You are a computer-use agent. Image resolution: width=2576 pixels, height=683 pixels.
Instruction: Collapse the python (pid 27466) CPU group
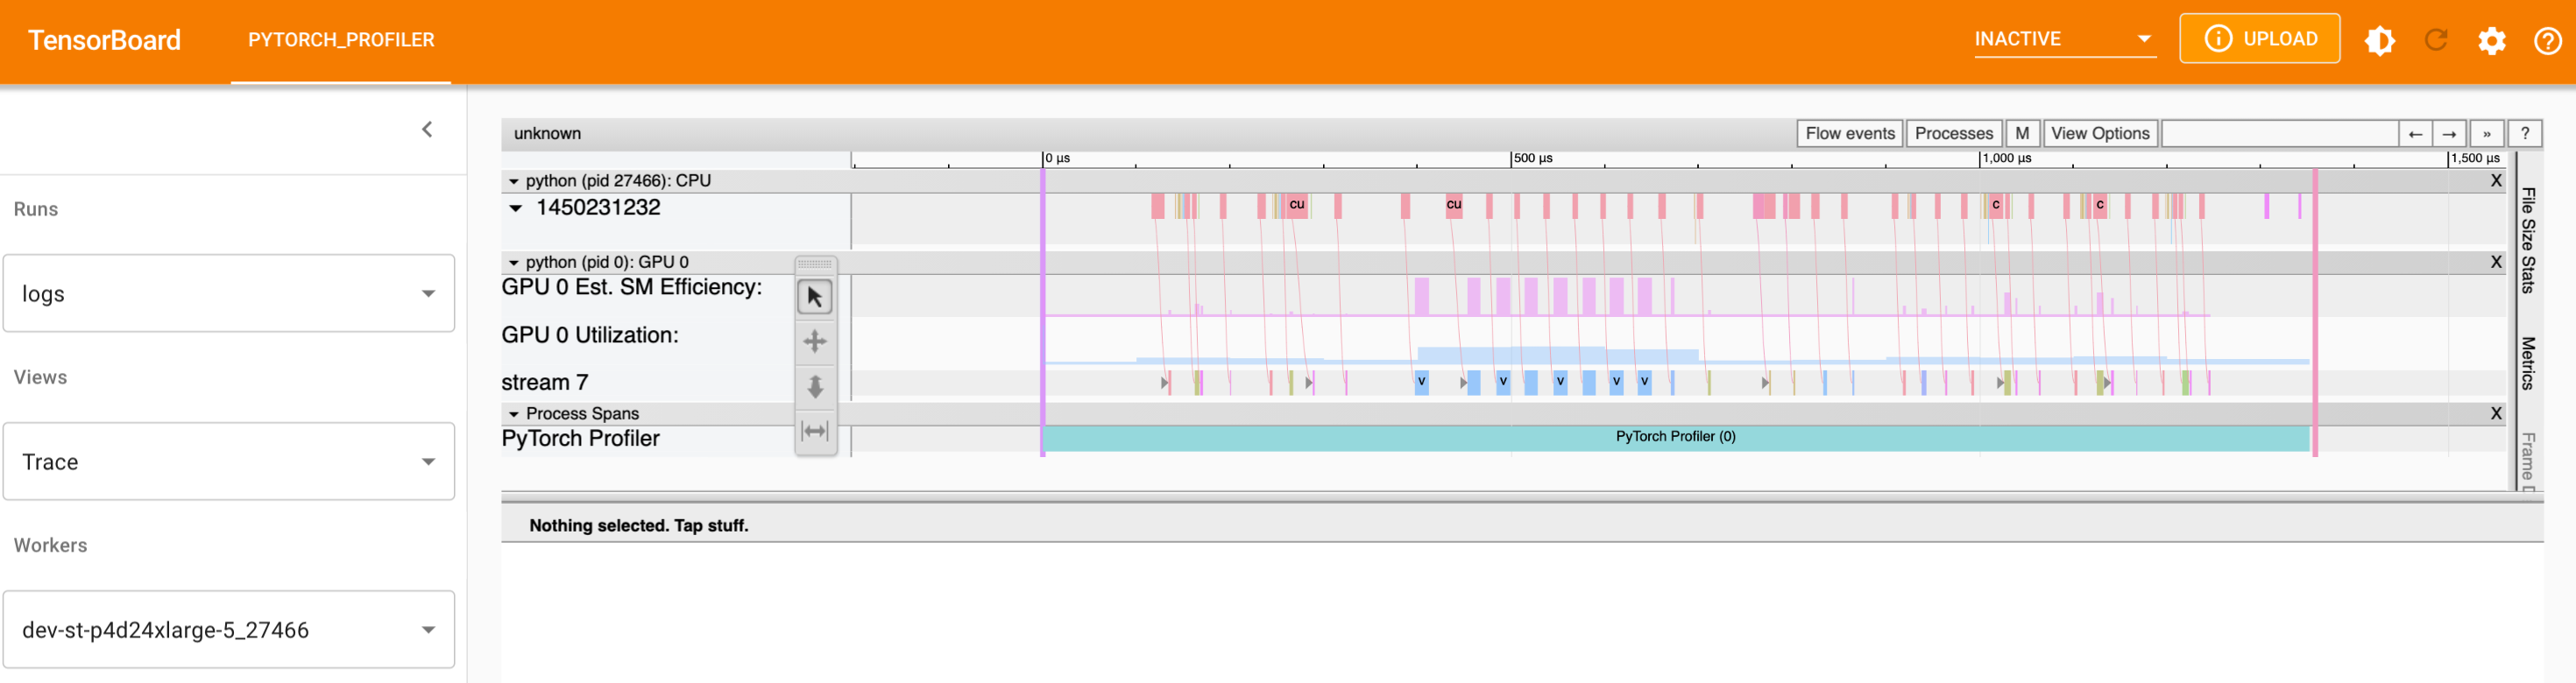click(514, 182)
